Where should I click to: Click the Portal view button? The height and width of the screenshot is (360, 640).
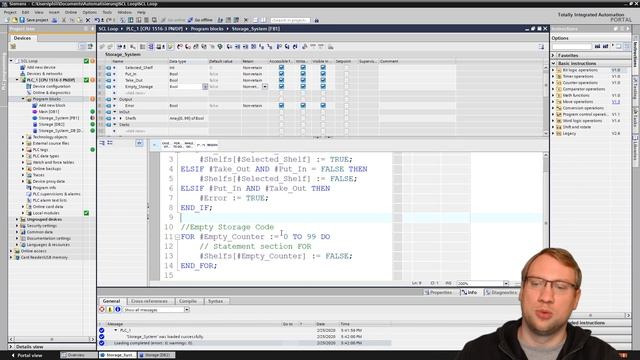click(x=27, y=355)
